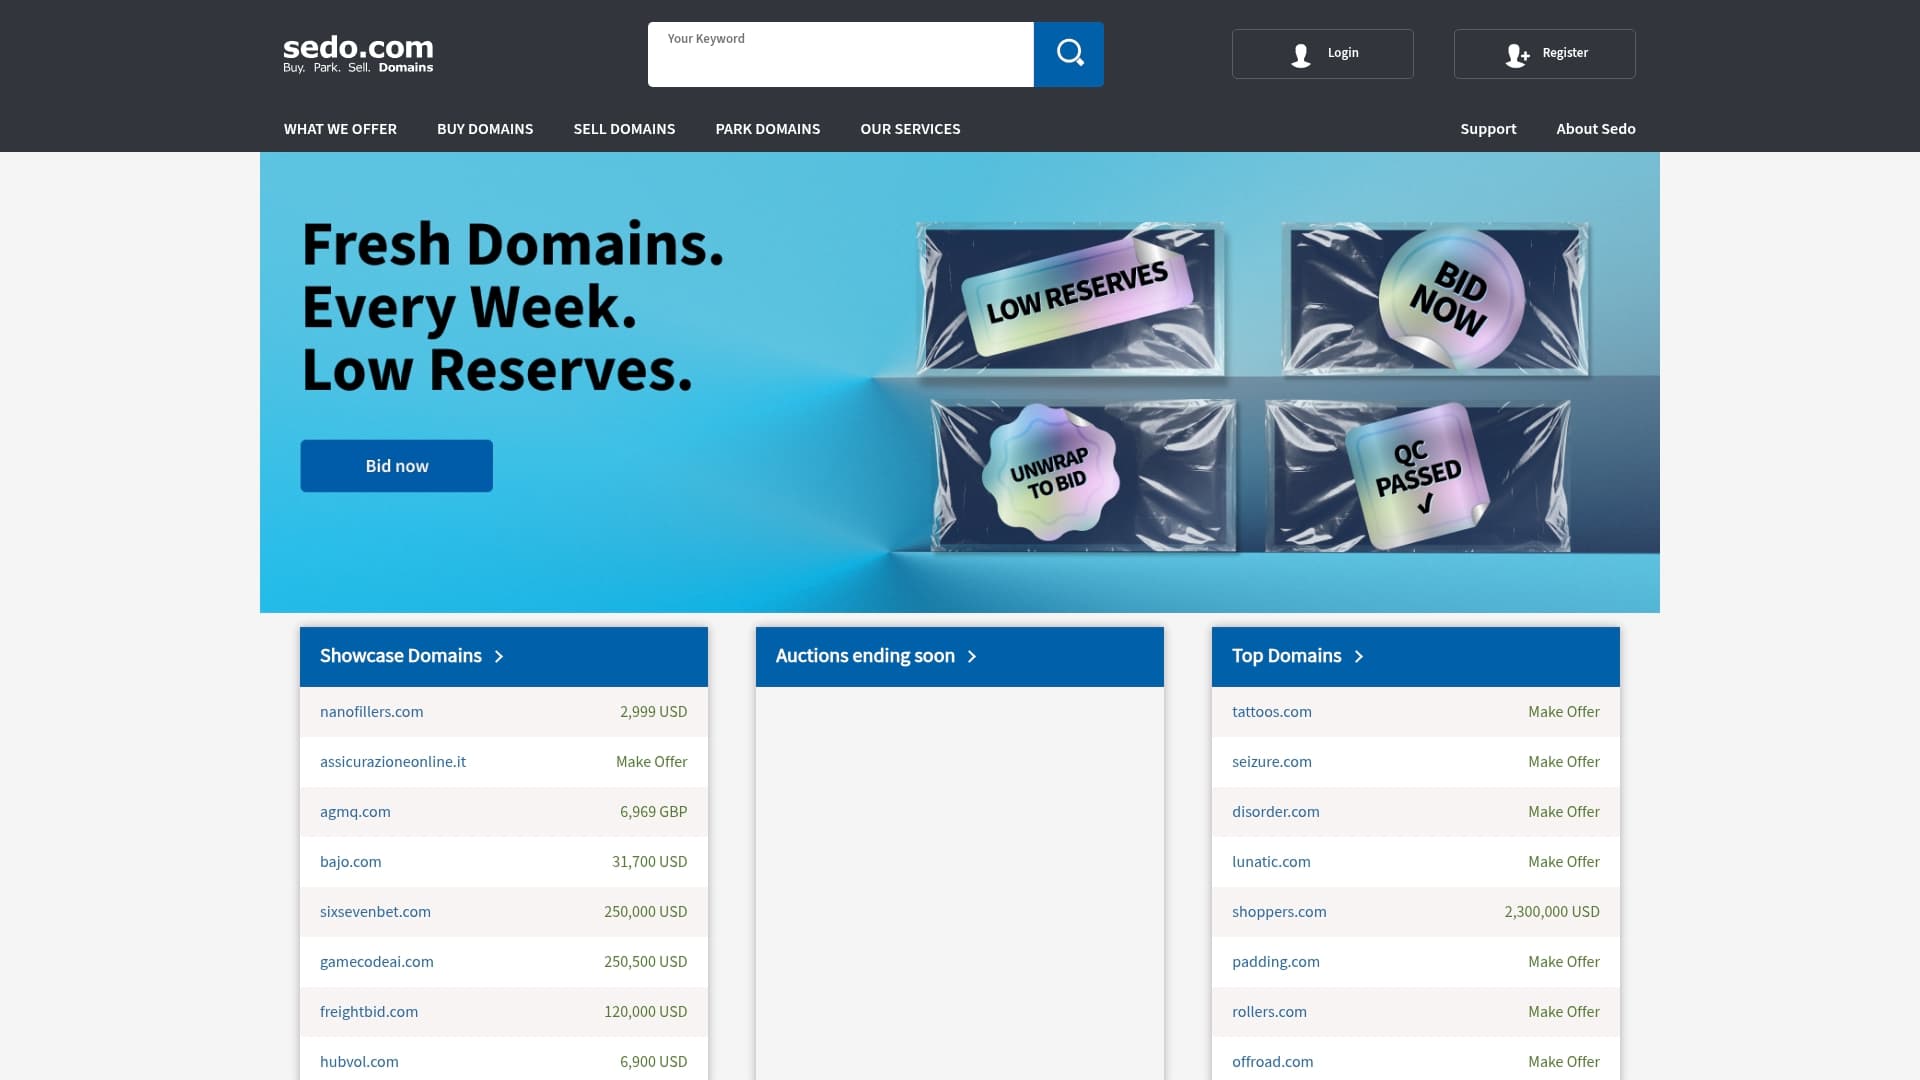Expand Auctions ending soon via its chevron
Viewport: 1920px width, 1080px height.
pyautogui.click(x=972, y=657)
